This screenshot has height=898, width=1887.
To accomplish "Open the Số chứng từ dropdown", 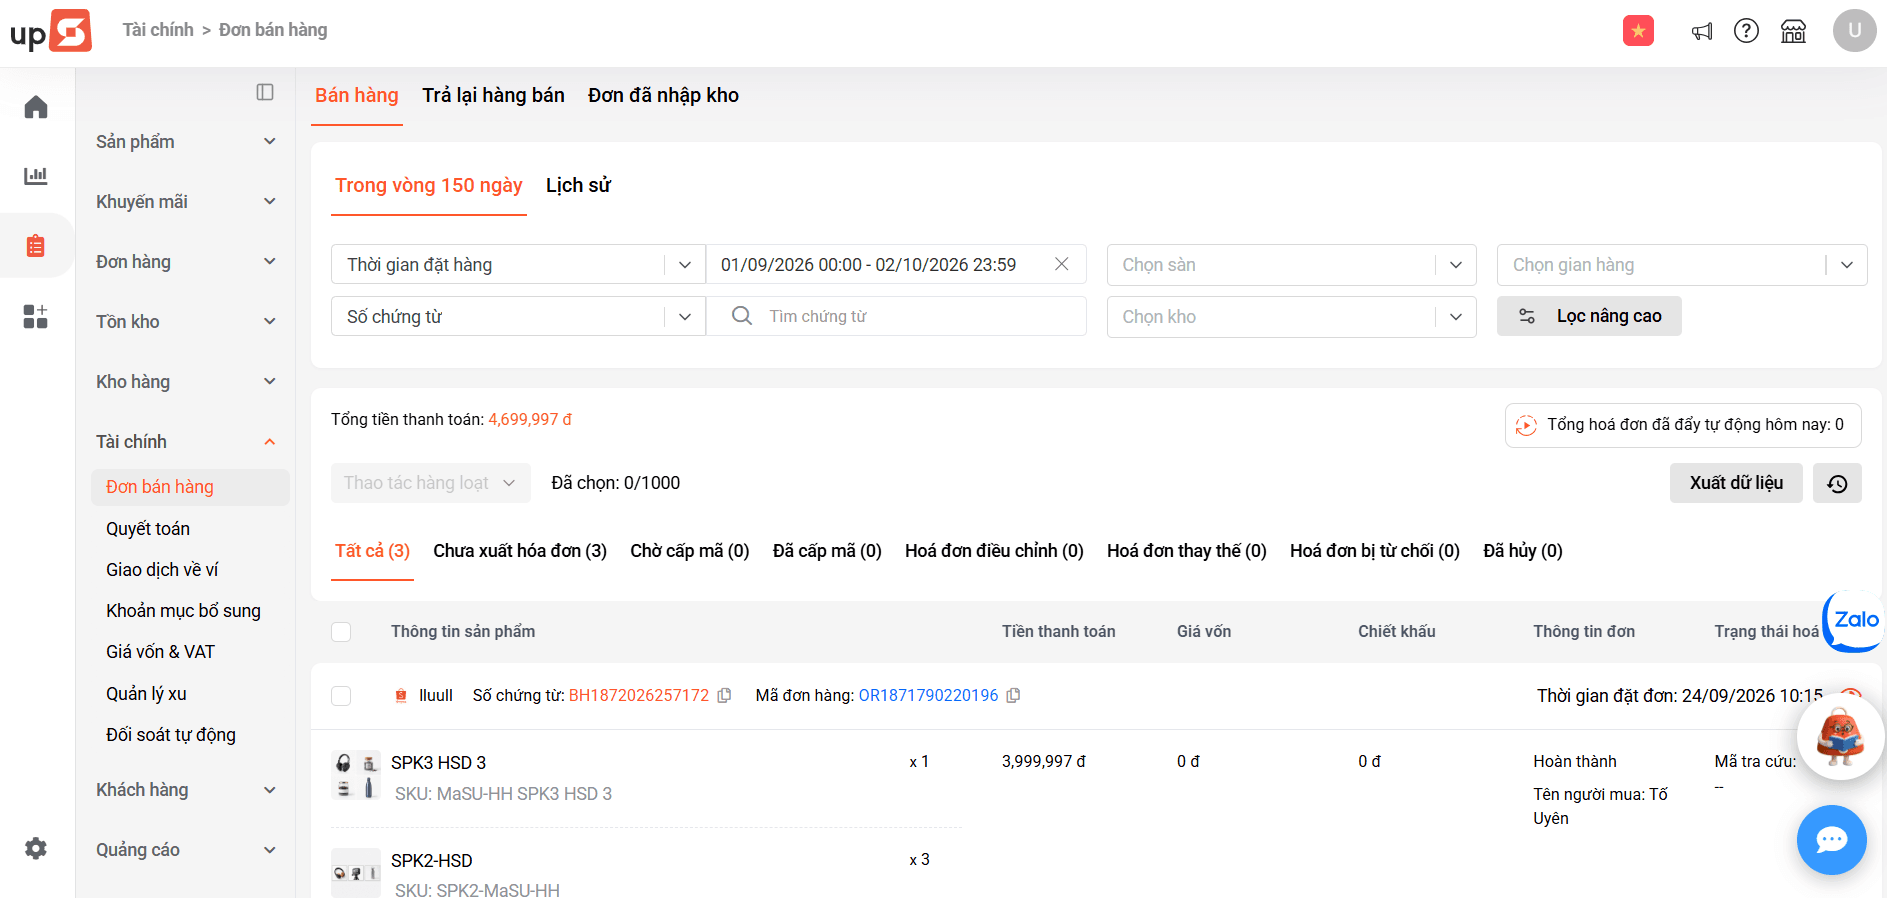I will point(518,317).
